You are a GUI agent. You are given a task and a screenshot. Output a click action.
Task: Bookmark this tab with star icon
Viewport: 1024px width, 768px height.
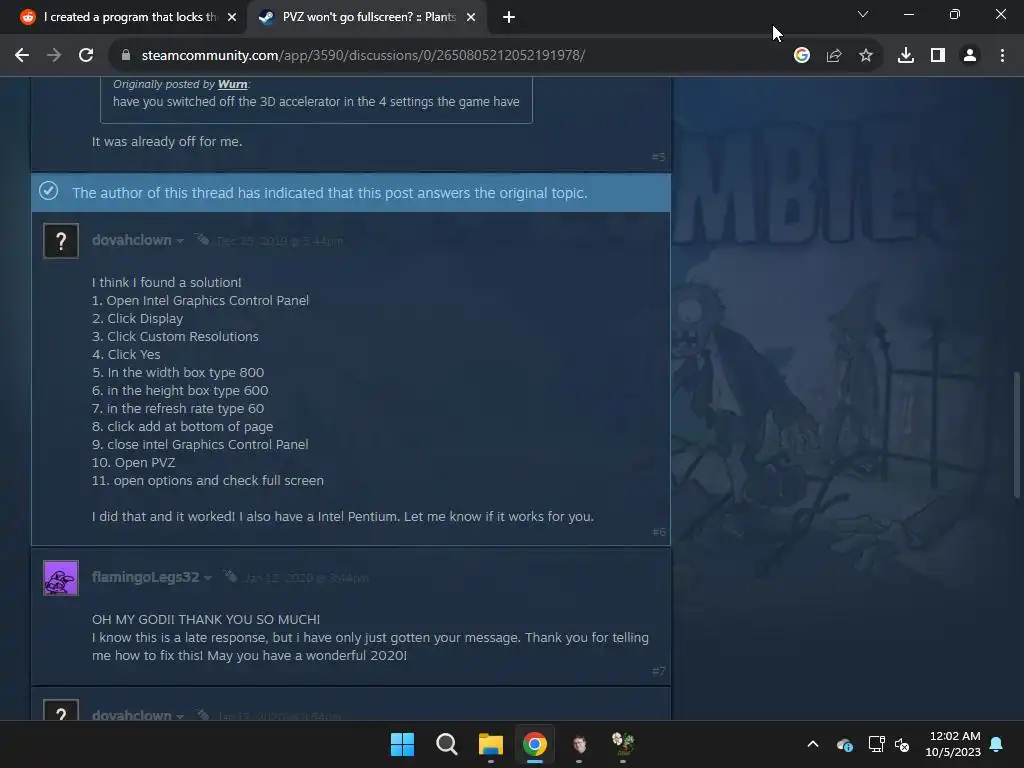pyautogui.click(x=866, y=56)
